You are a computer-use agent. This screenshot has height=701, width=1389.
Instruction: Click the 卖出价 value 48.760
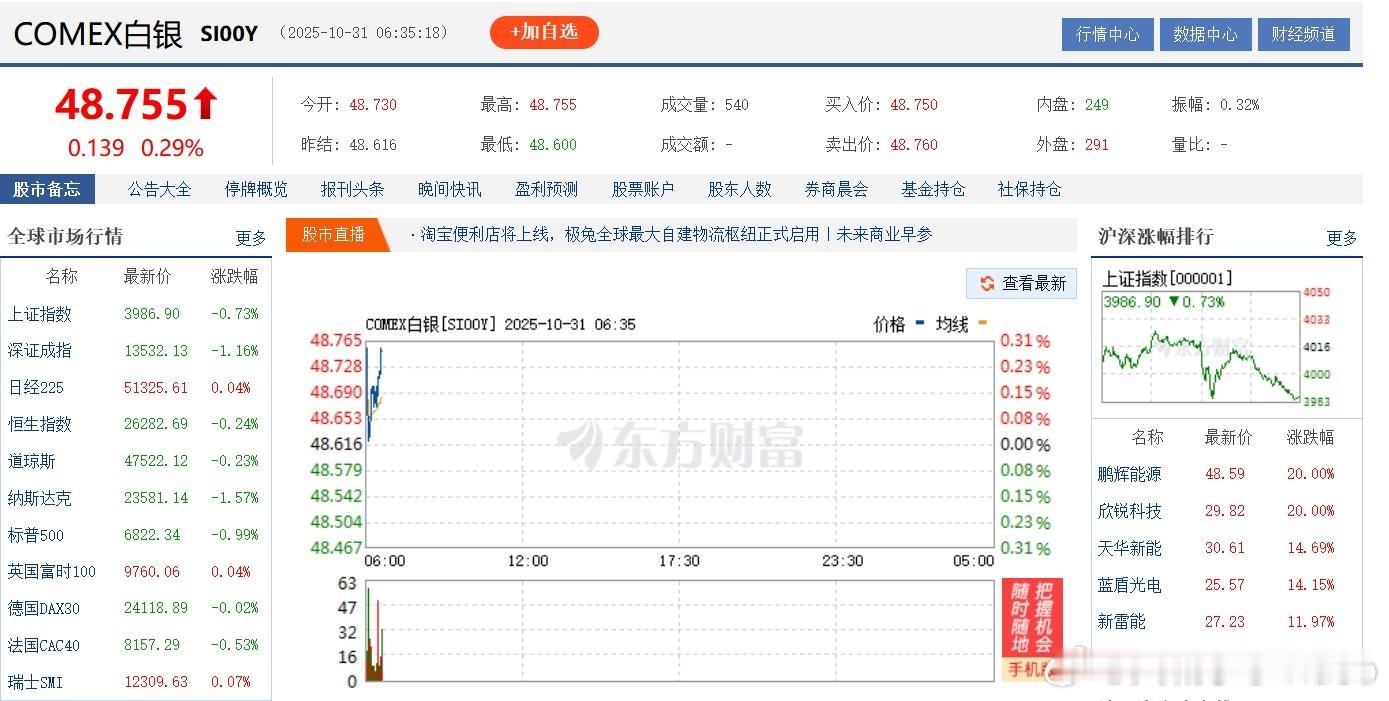[914, 145]
